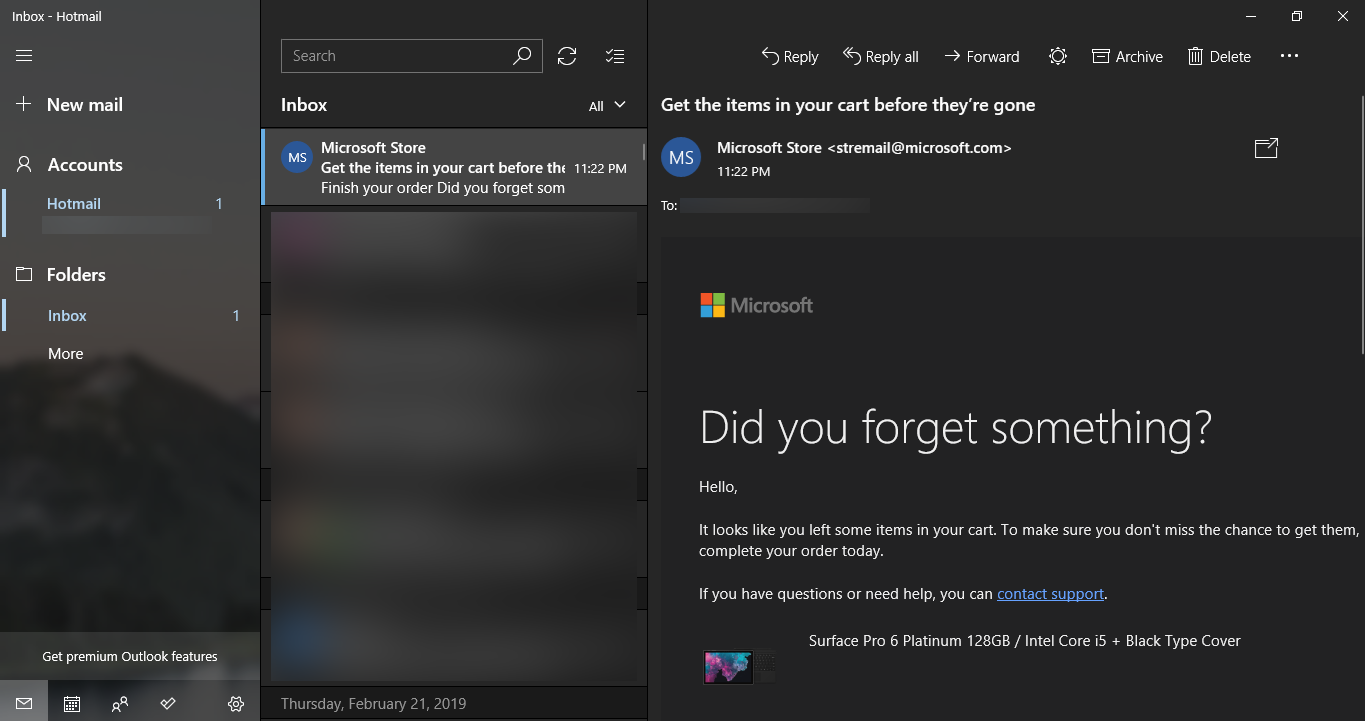Open the To Do checkmark icon
This screenshot has height=721, width=1365.
pyautogui.click(x=168, y=704)
